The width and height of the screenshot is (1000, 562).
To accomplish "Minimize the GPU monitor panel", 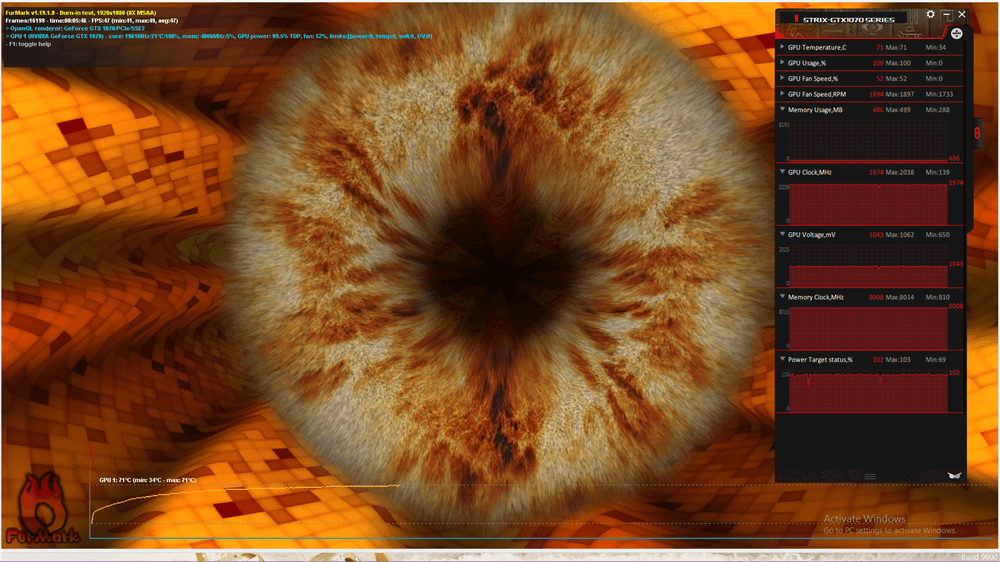I will (x=947, y=15).
